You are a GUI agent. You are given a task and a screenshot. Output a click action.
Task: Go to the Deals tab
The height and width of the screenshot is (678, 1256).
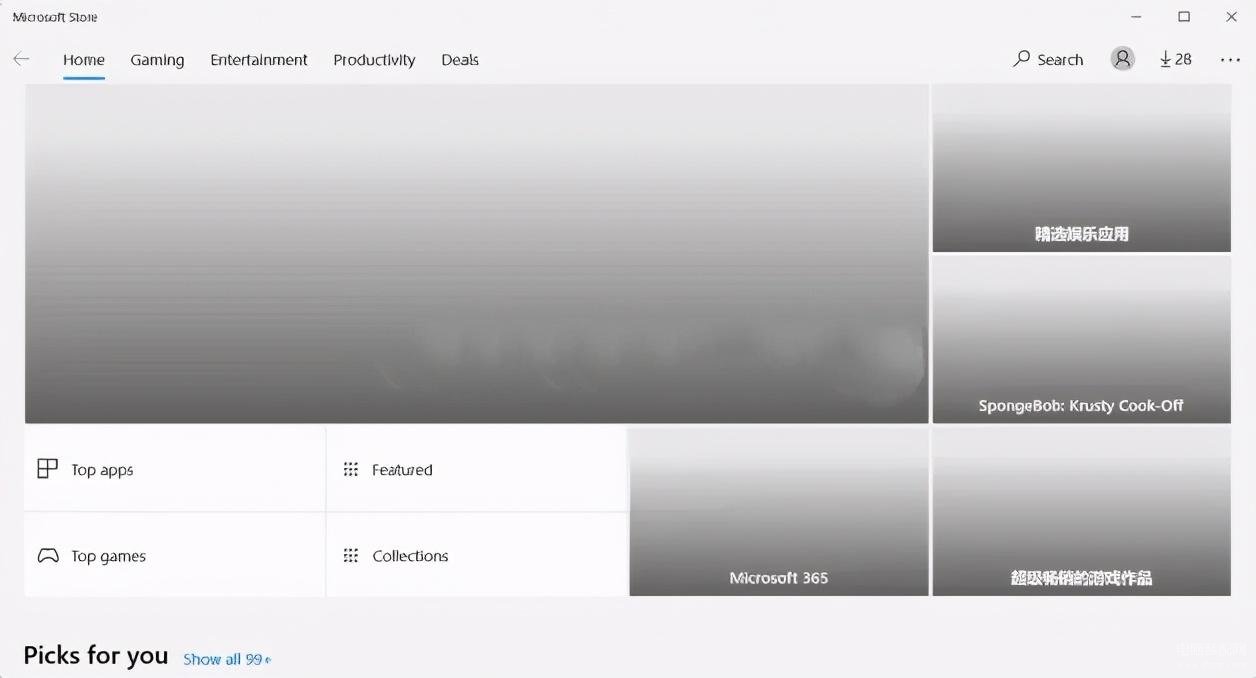tap(460, 60)
